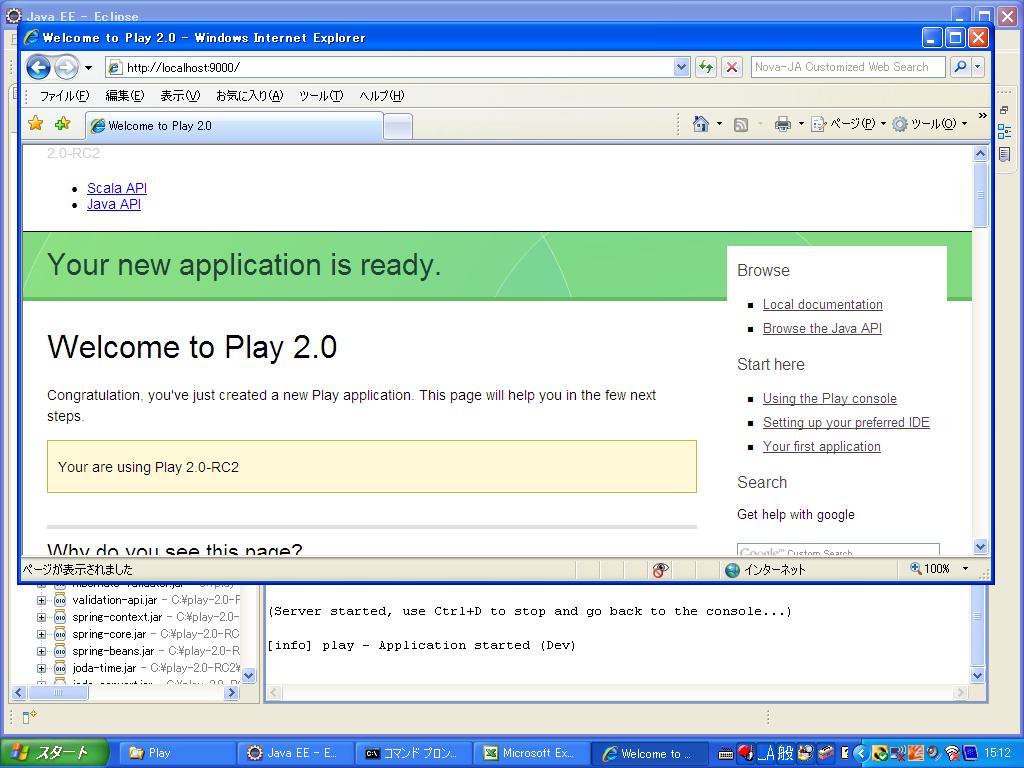Select spring-core.jar jar icon in Eclipse
Screen dimensions: 1024x768
click(59, 634)
